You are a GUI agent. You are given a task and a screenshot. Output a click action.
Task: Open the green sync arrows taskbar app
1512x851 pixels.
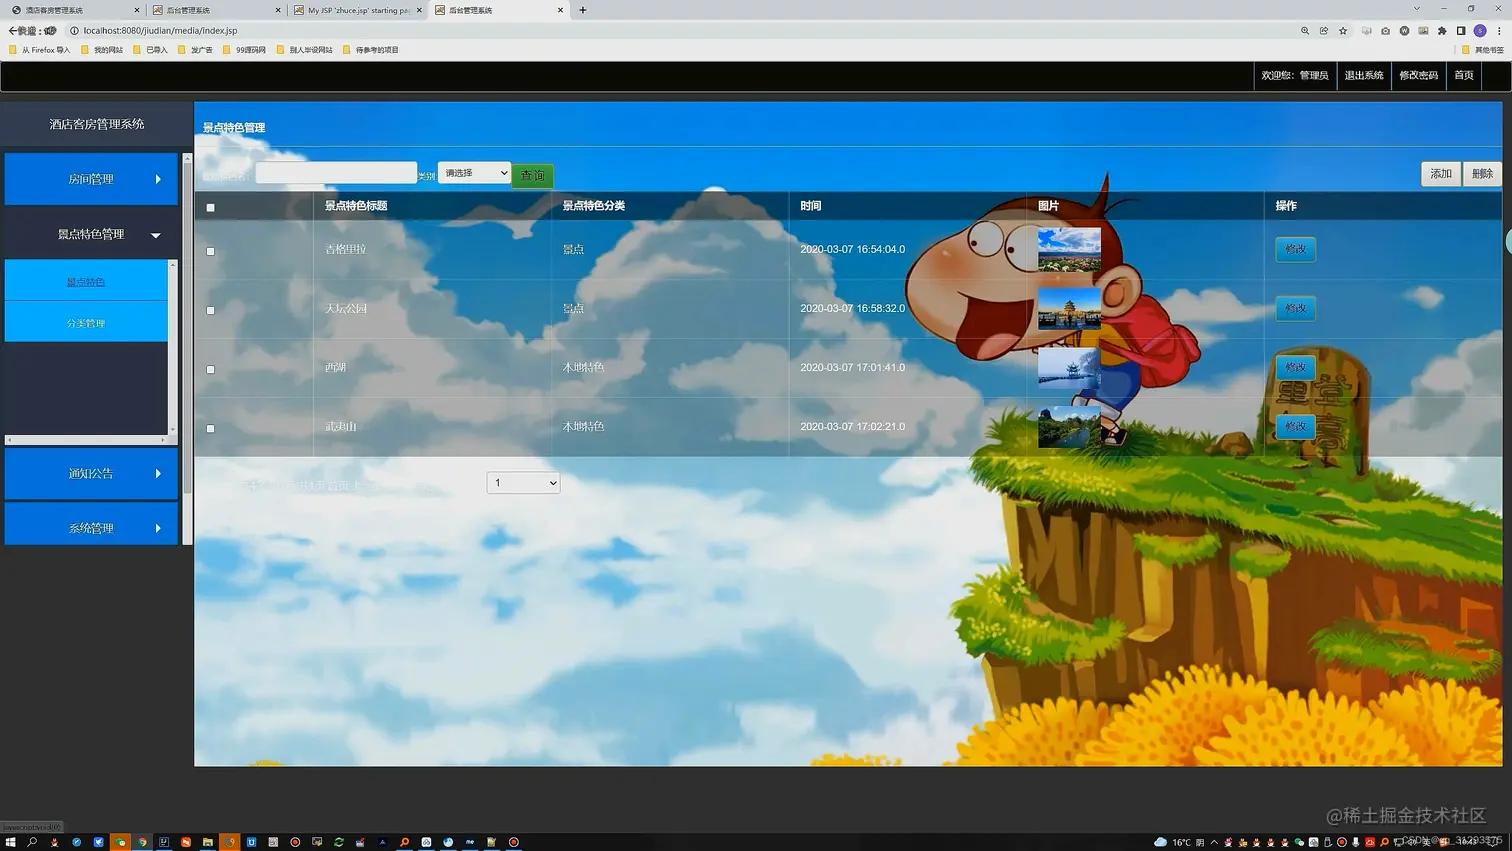tap(339, 842)
